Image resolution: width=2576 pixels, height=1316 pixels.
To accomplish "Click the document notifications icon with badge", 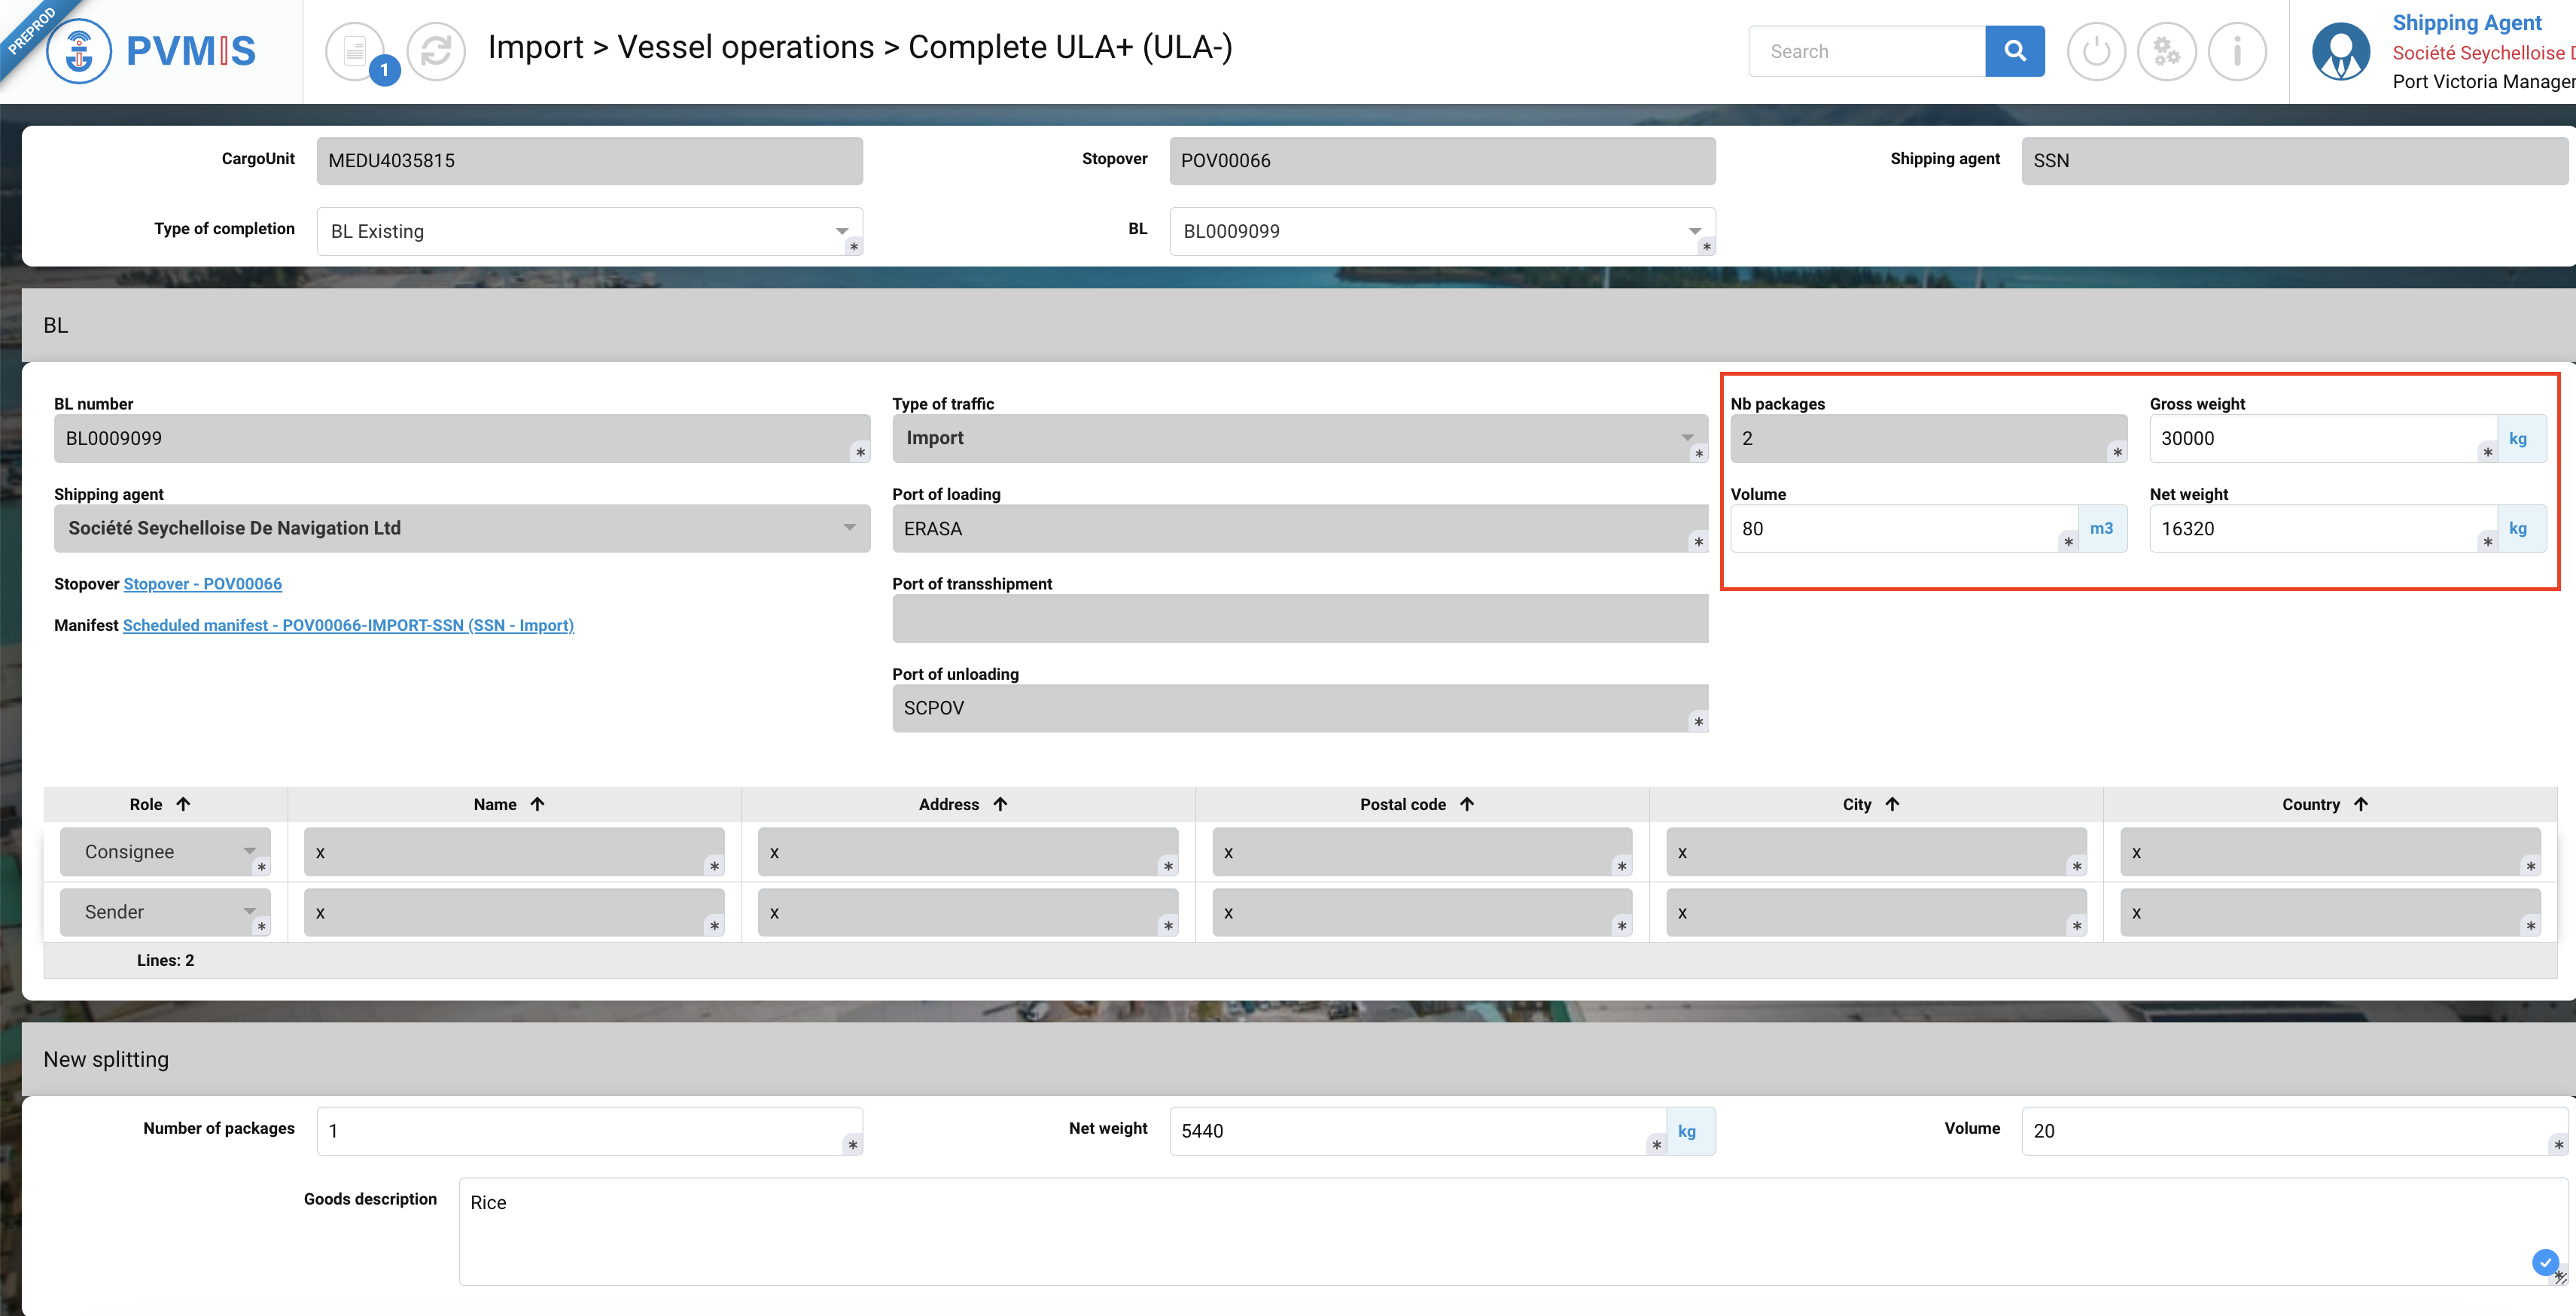I will coord(355,51).
